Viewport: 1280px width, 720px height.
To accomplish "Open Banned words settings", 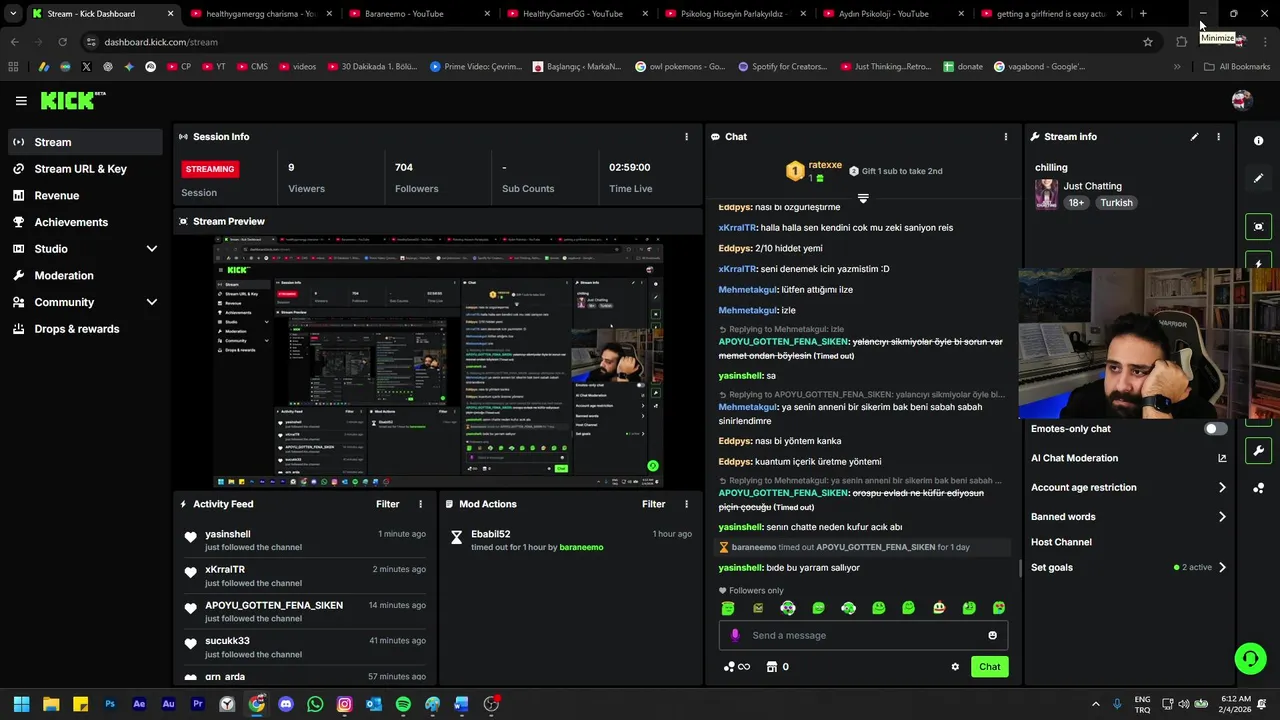I will point(1128,517).
